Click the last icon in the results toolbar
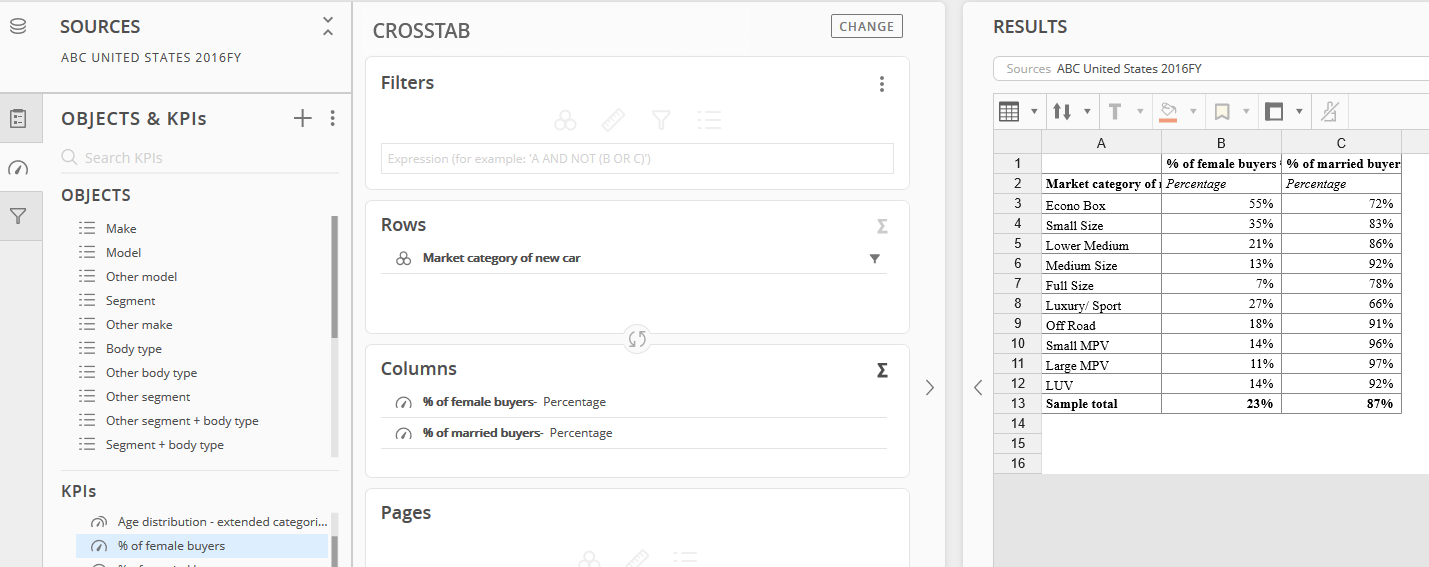Image resolution: width=1429 pixels, height=567 pixels. [x=1330, y=112]
